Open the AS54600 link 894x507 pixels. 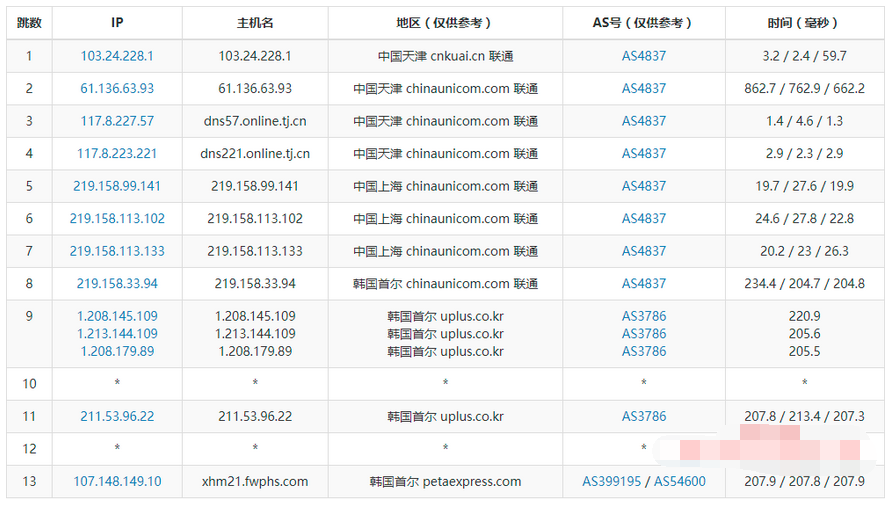pos(680,481)
